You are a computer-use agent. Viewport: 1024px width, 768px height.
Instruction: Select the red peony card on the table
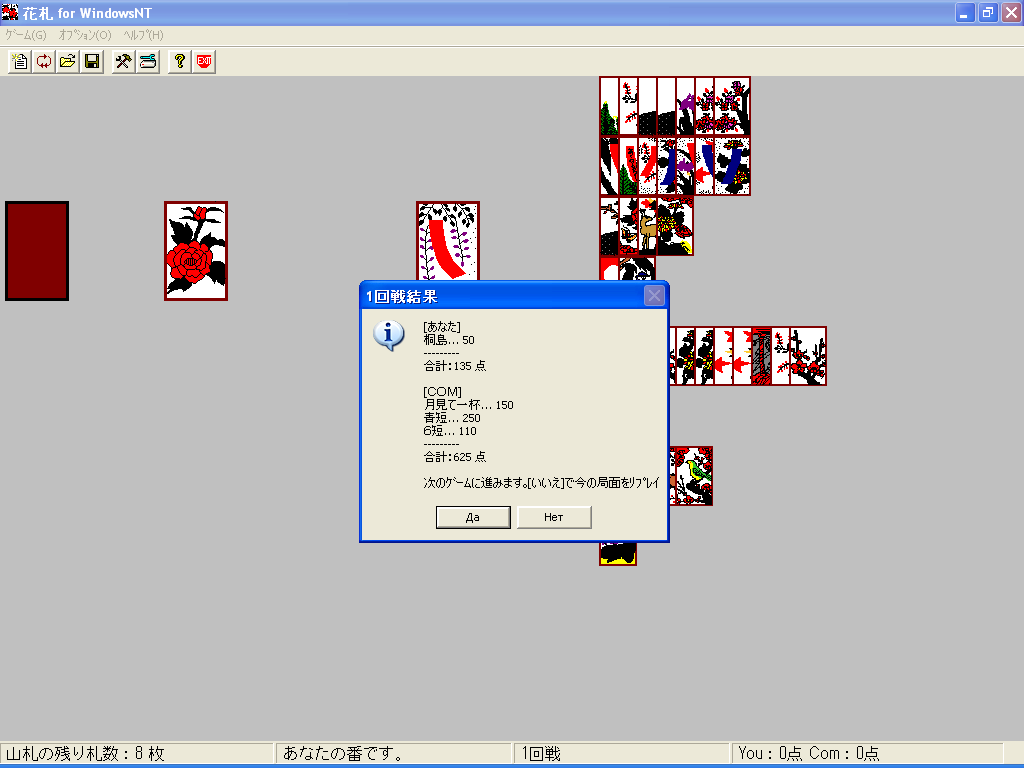click(196, 251)
